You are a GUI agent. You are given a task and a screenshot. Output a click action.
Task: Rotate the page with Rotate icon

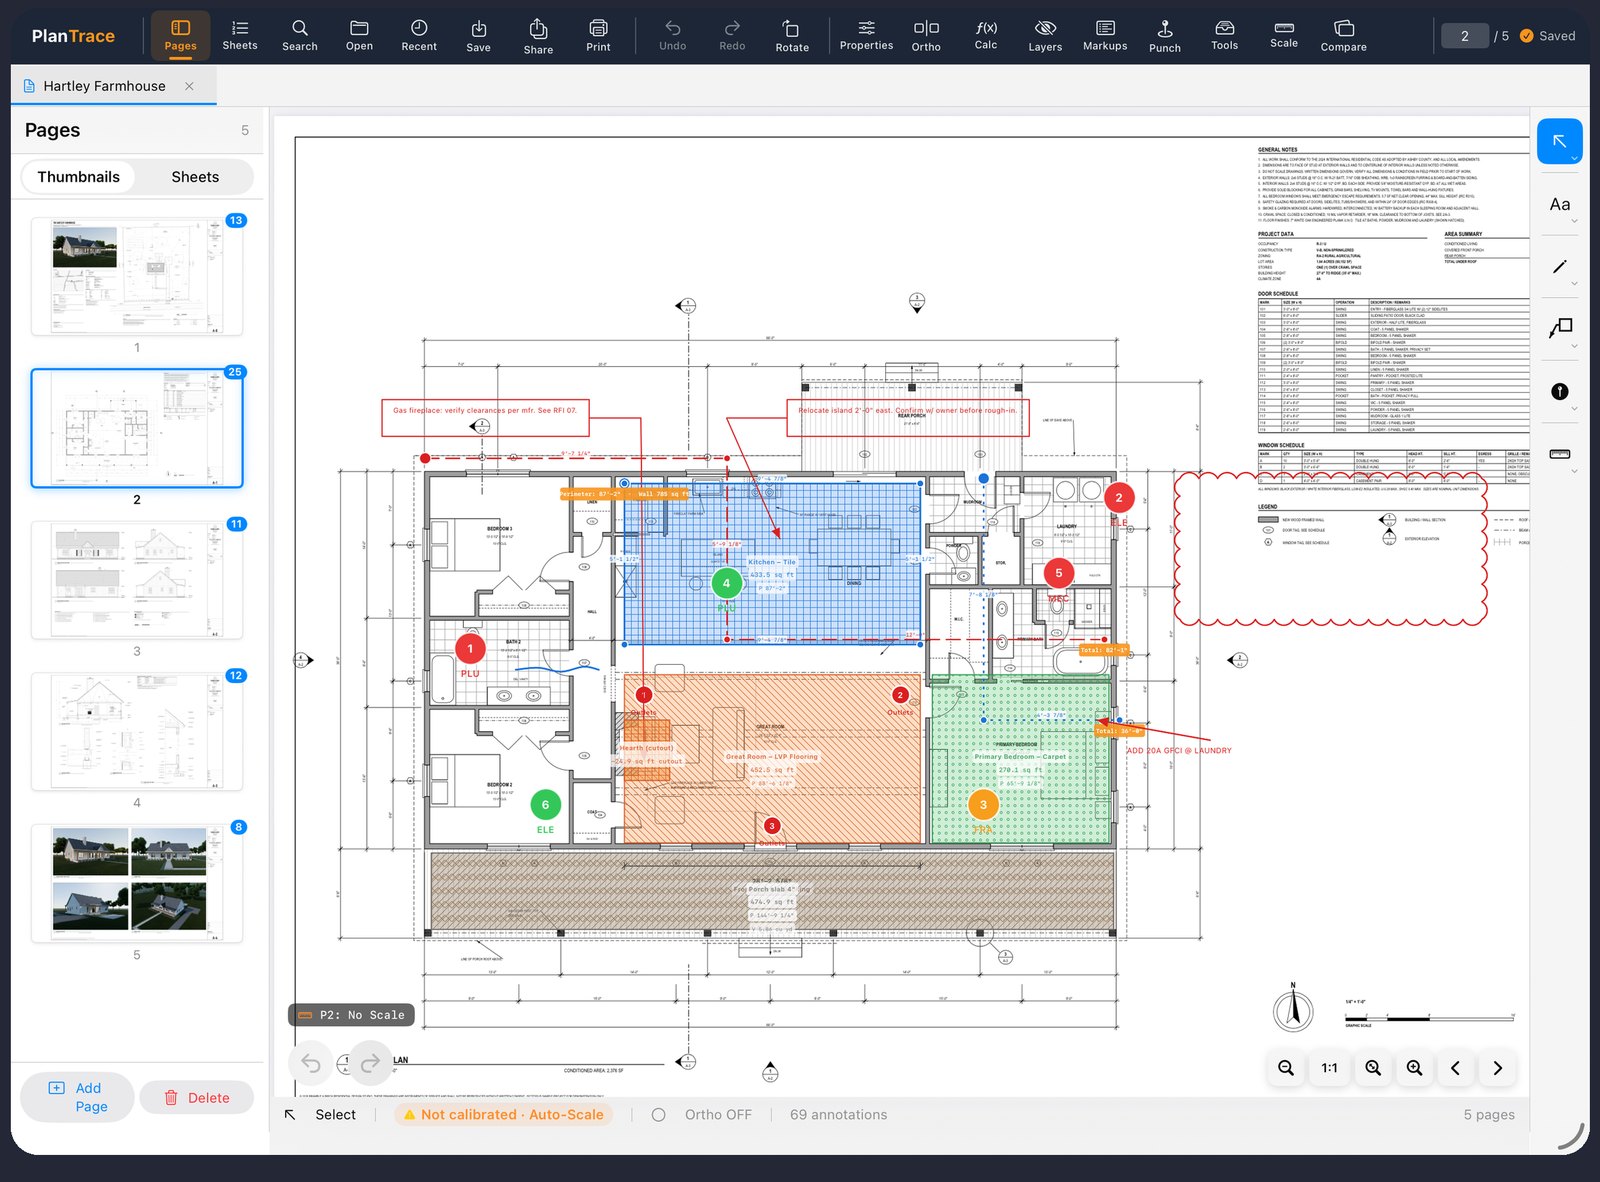click(x=792, y=35)
